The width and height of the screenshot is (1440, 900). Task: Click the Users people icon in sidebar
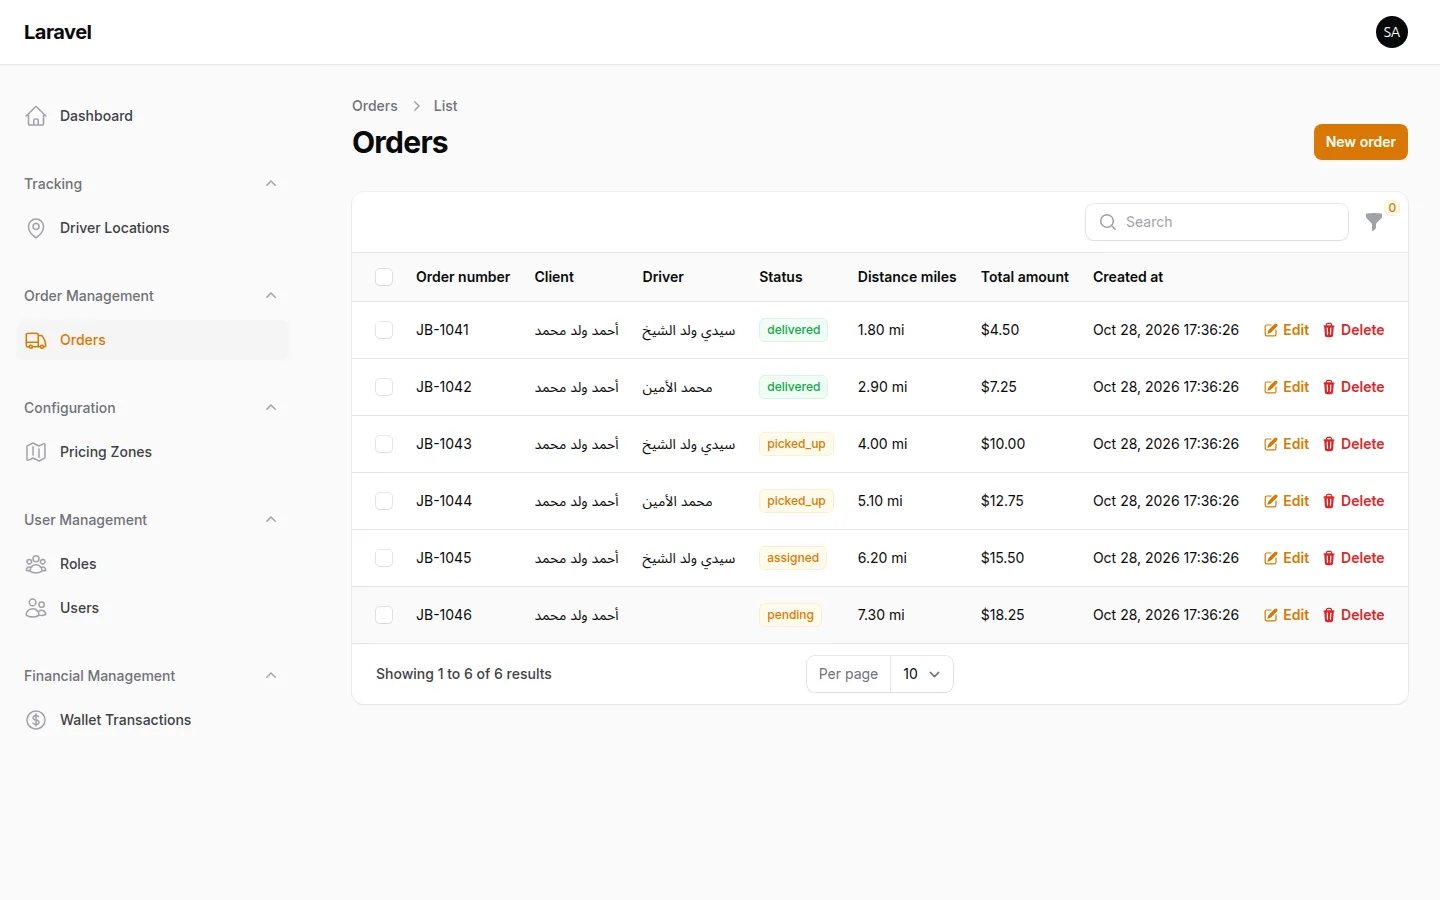[x=36, y=608]
